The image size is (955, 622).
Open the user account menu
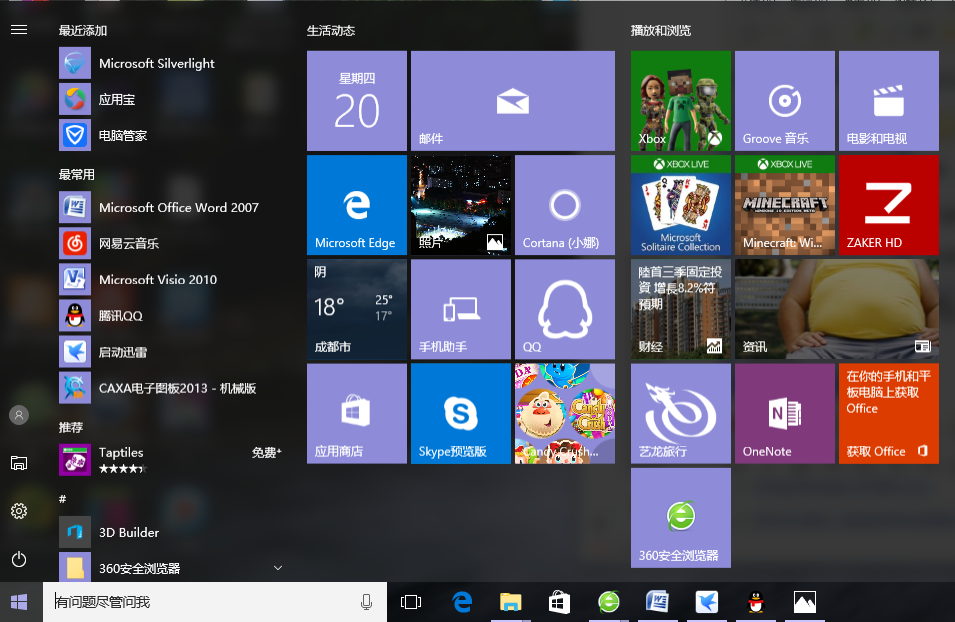19,415
